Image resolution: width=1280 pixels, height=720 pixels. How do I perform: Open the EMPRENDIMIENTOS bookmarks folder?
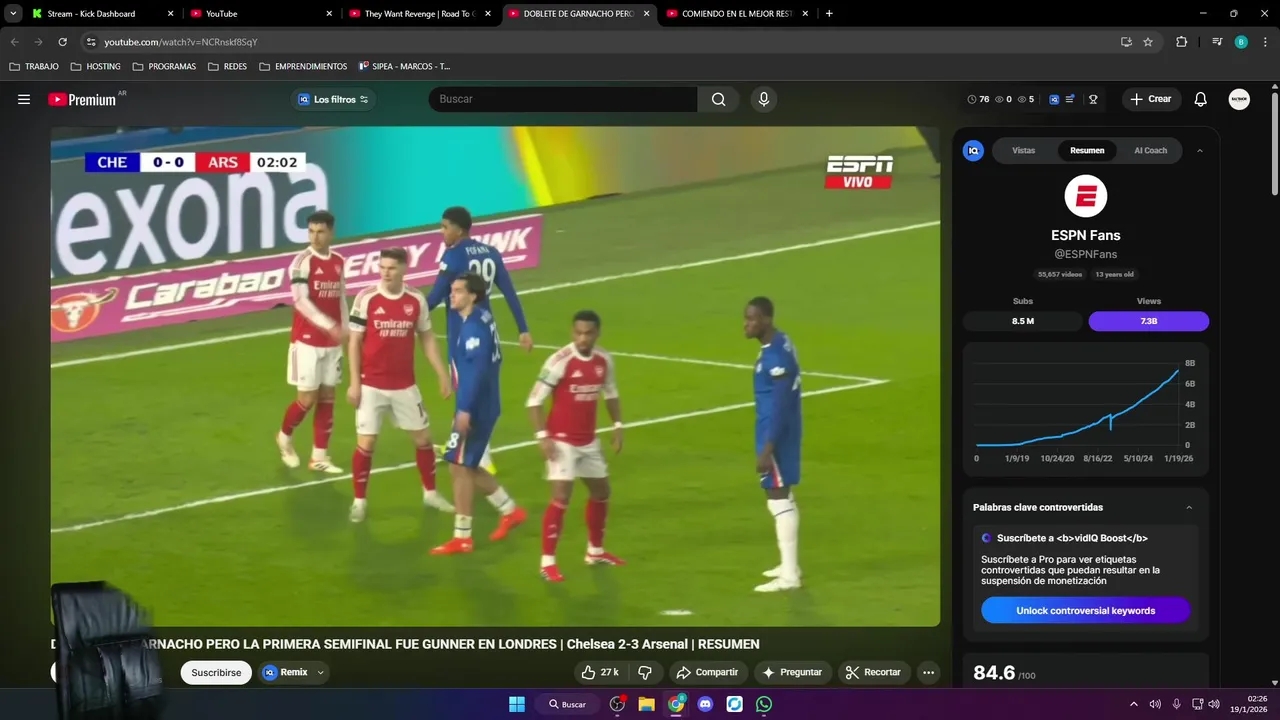coord(303,66)
